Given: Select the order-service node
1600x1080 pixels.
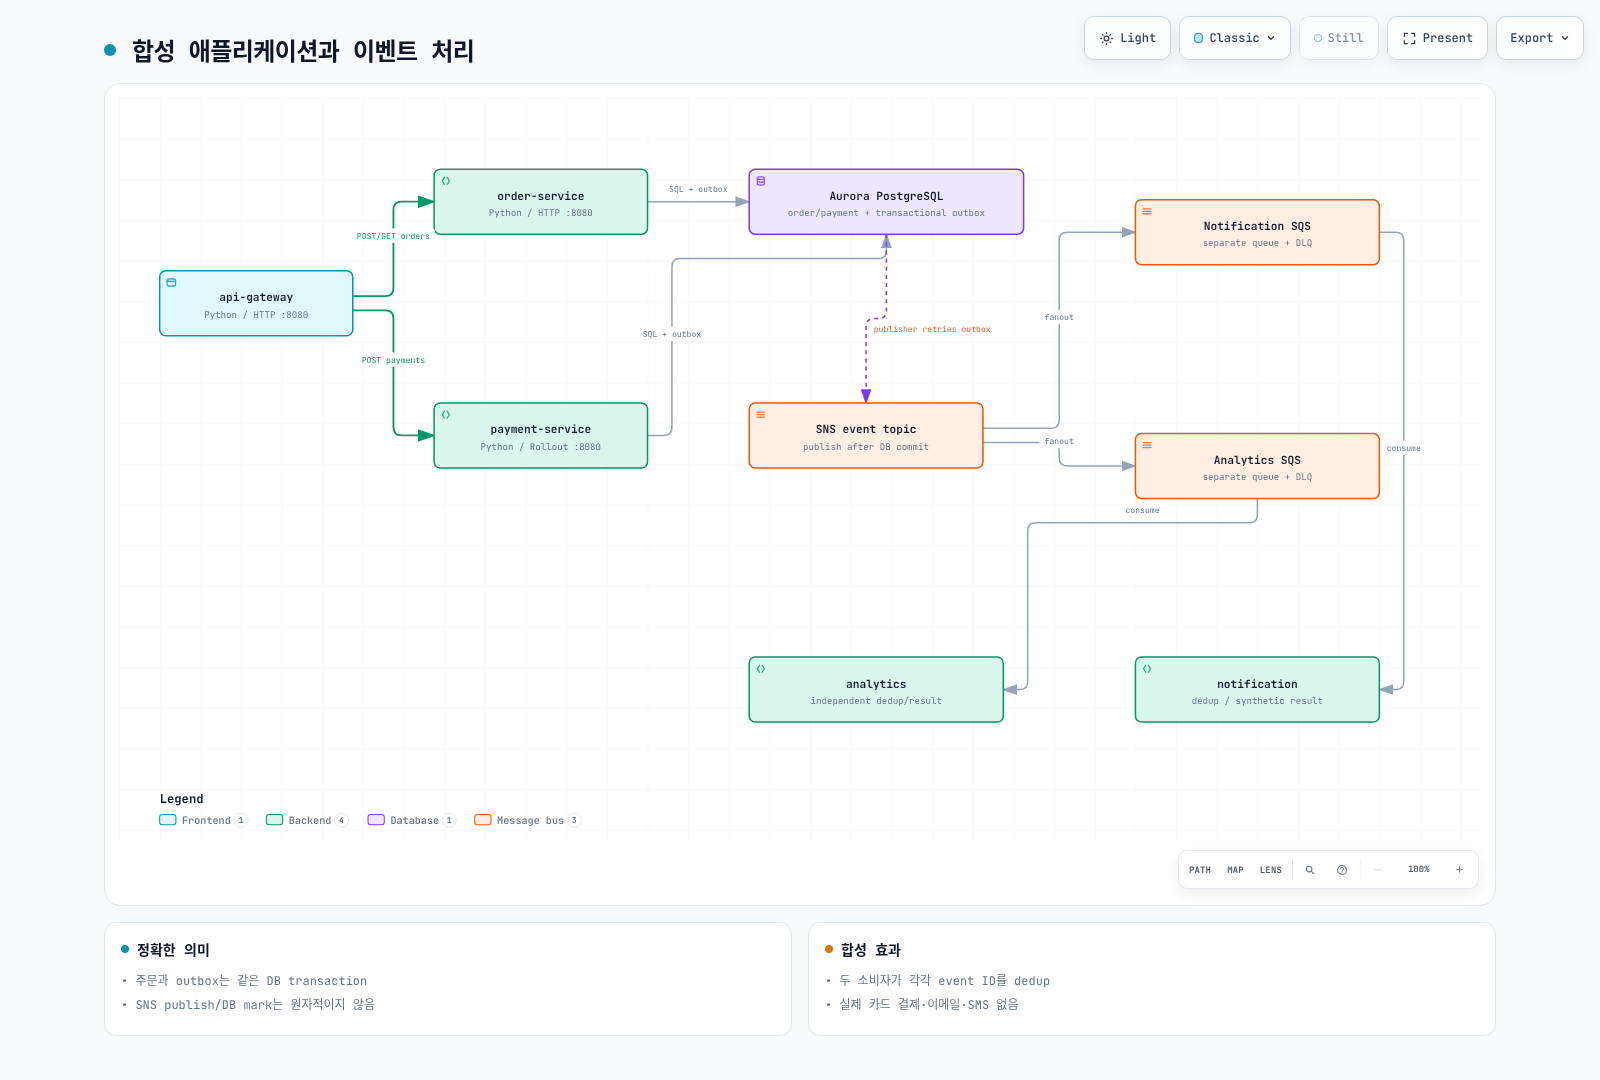Looking at the screenshot, I should click(541, 202).
